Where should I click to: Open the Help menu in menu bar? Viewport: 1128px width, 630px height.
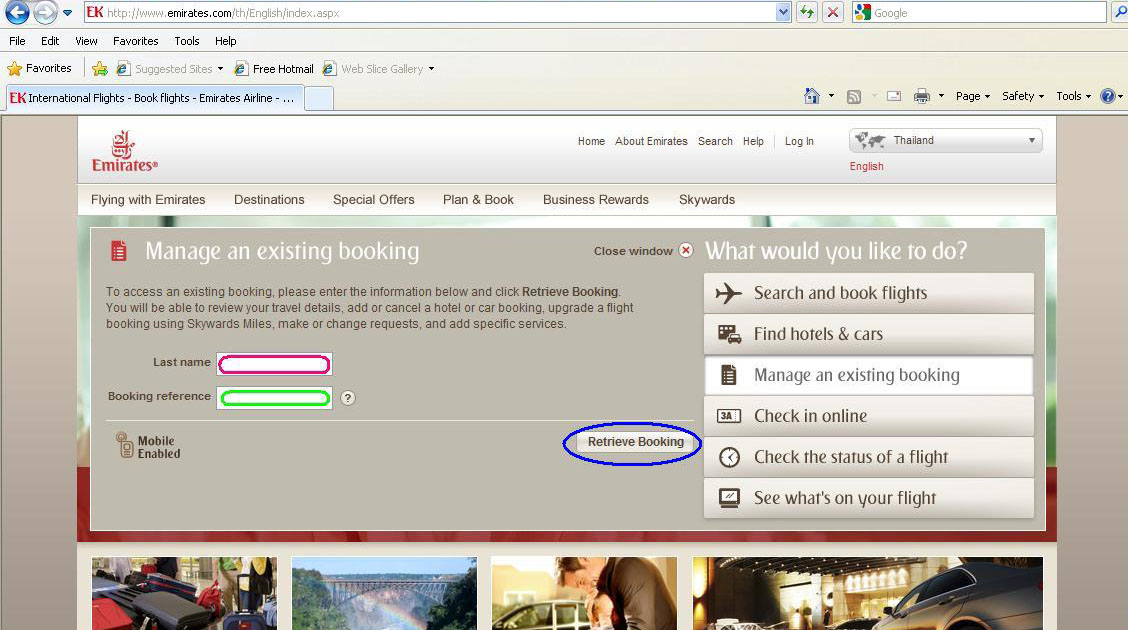click(x=225, y=41)
